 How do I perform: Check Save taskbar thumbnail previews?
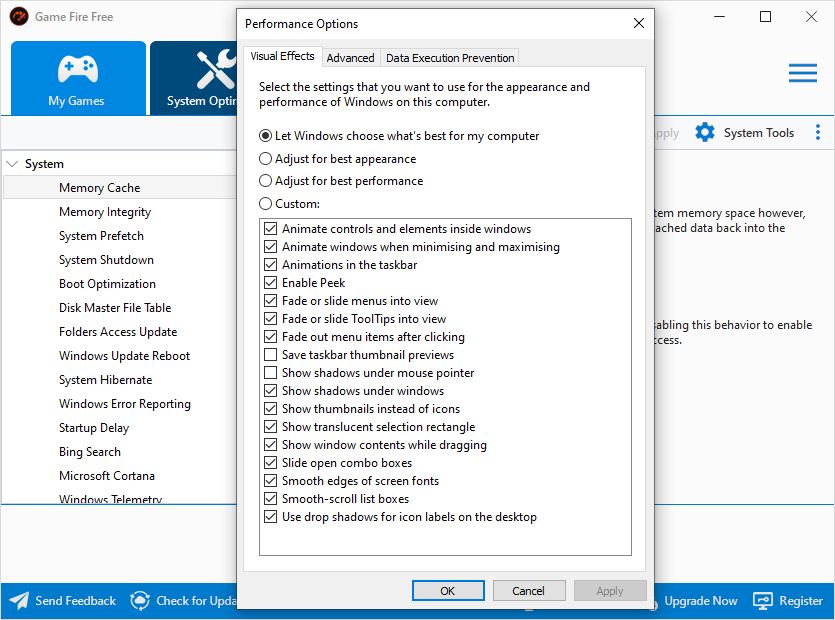pyautogui.click(x=271, y=355)
